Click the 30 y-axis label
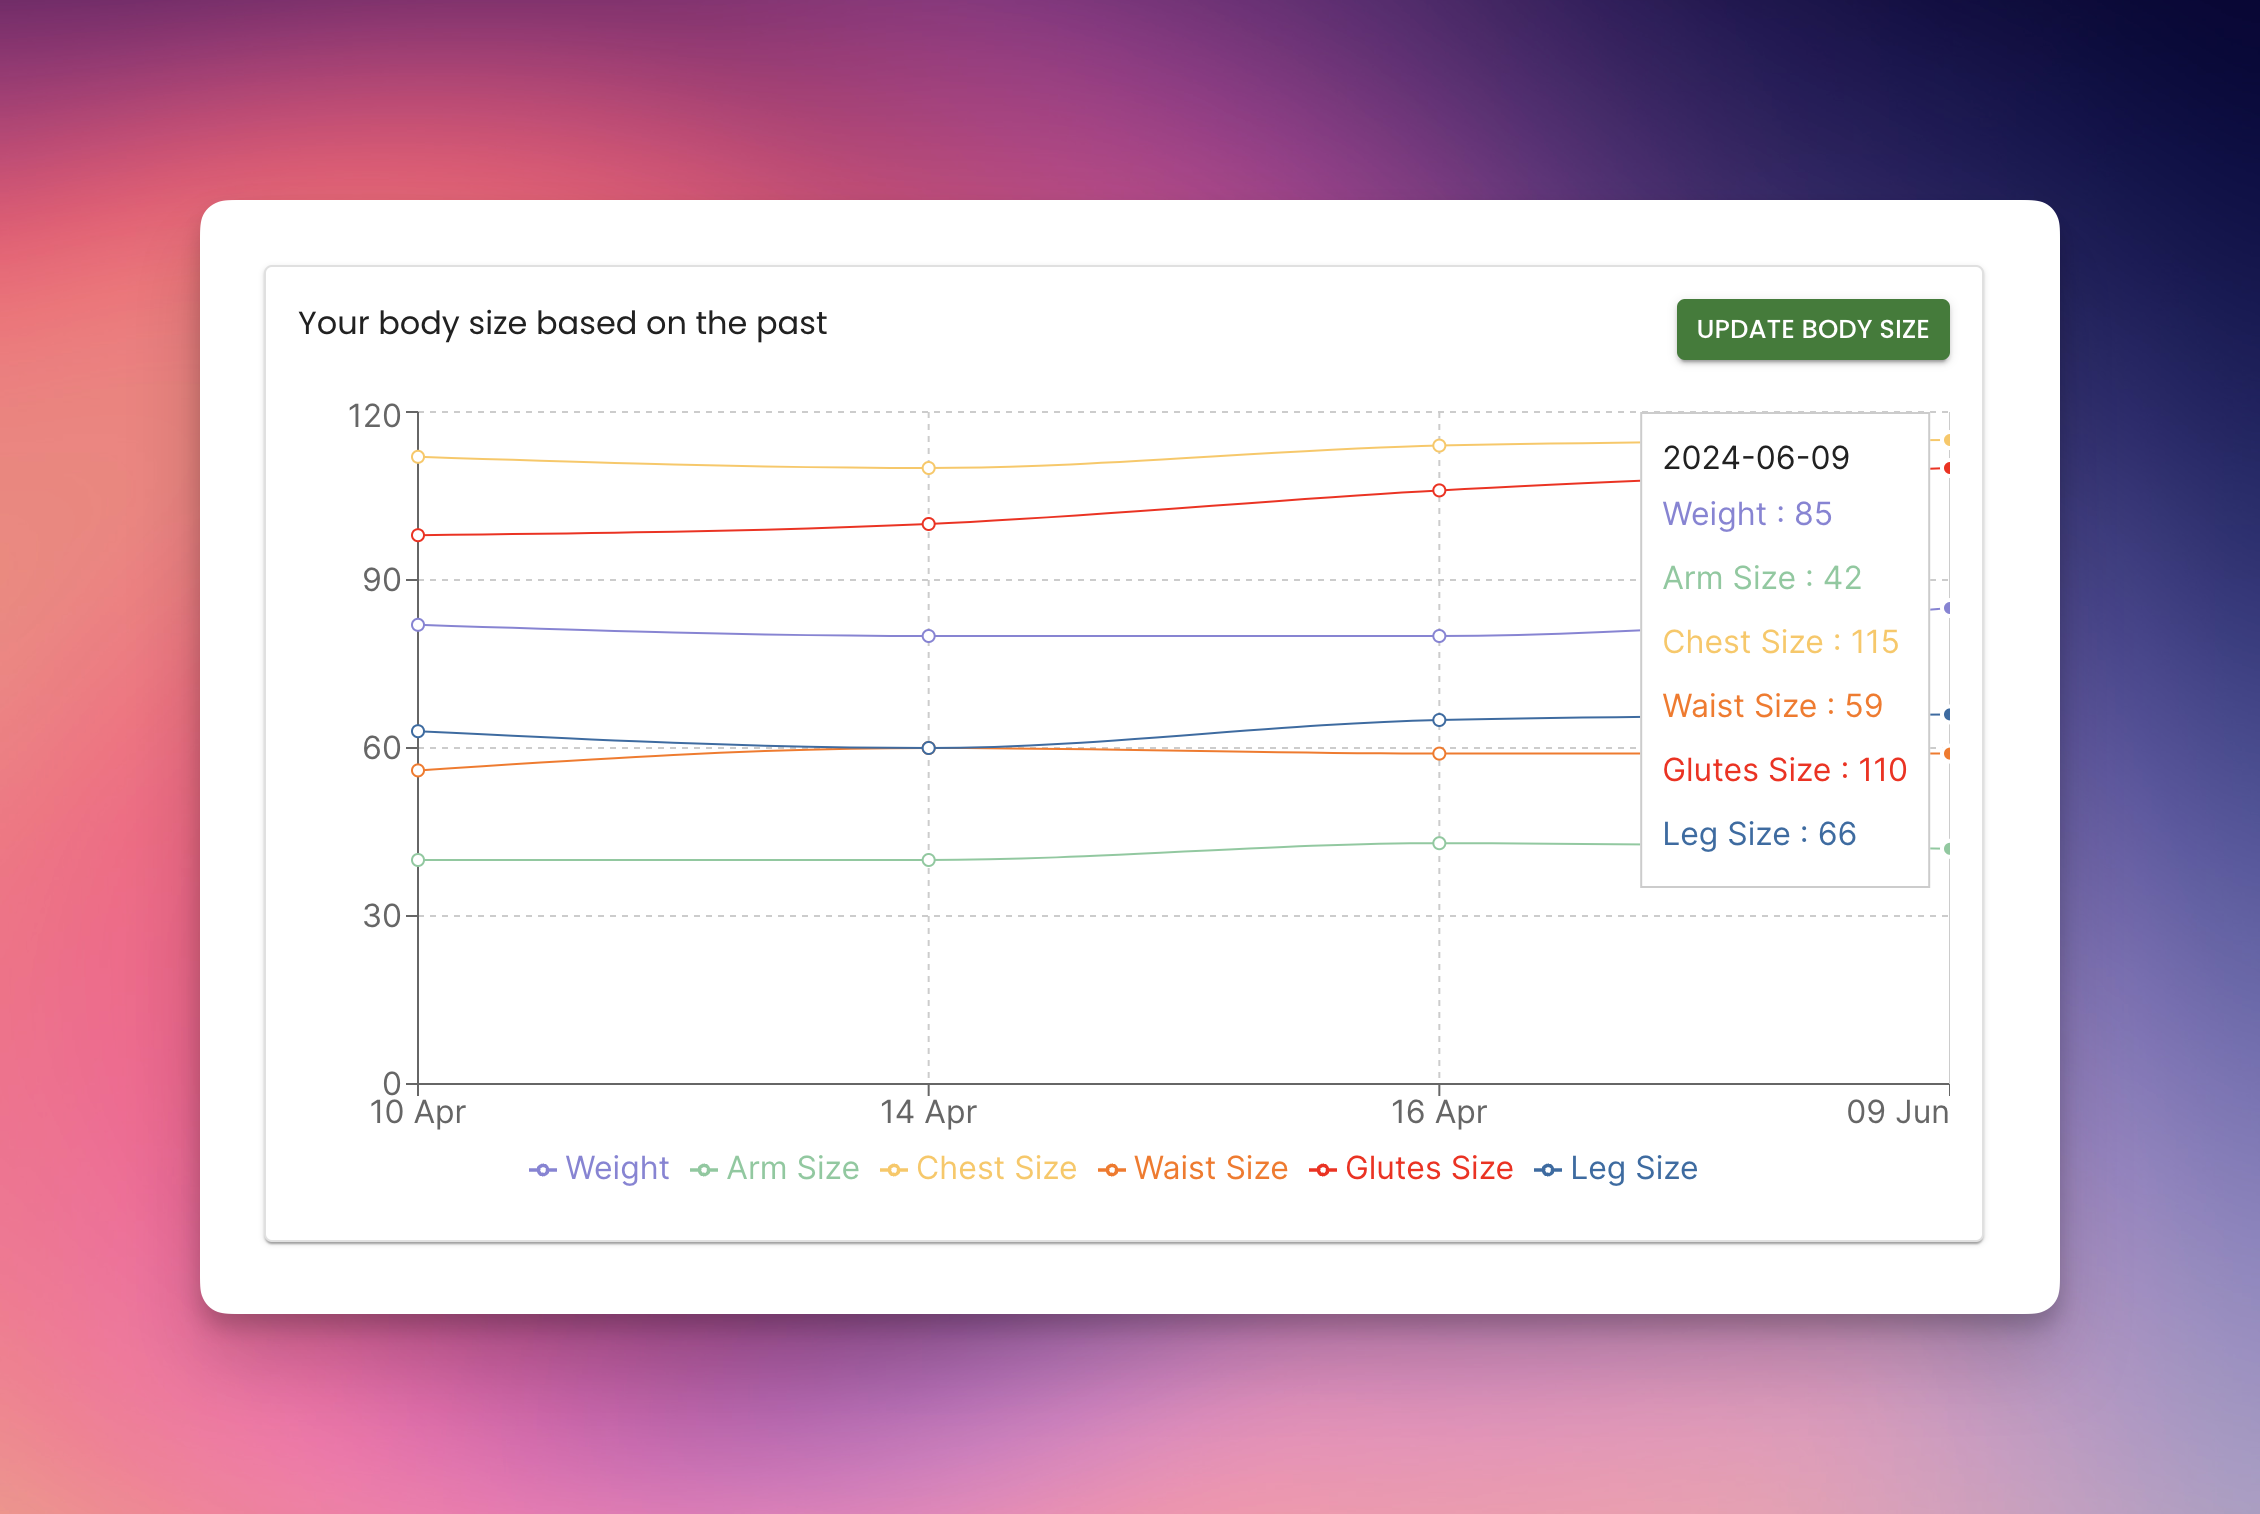 (382, 916)
